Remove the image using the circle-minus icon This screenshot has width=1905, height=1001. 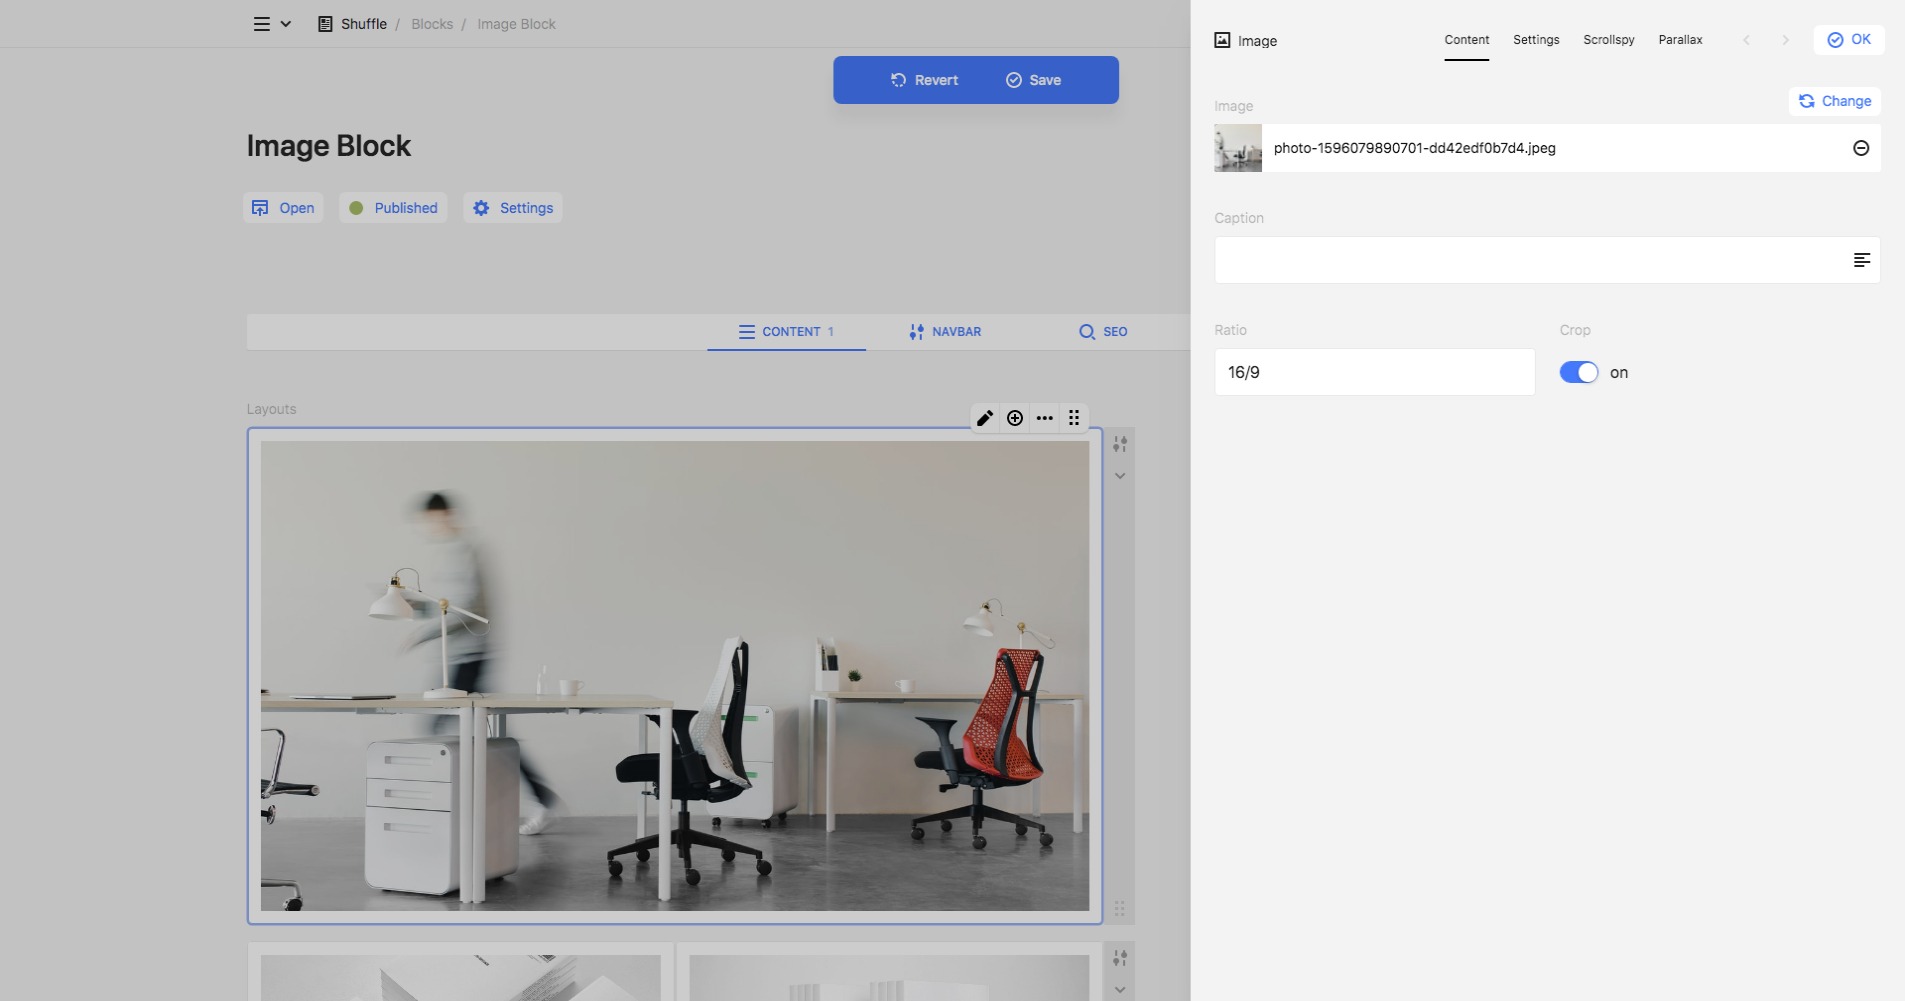[1861, 148]
